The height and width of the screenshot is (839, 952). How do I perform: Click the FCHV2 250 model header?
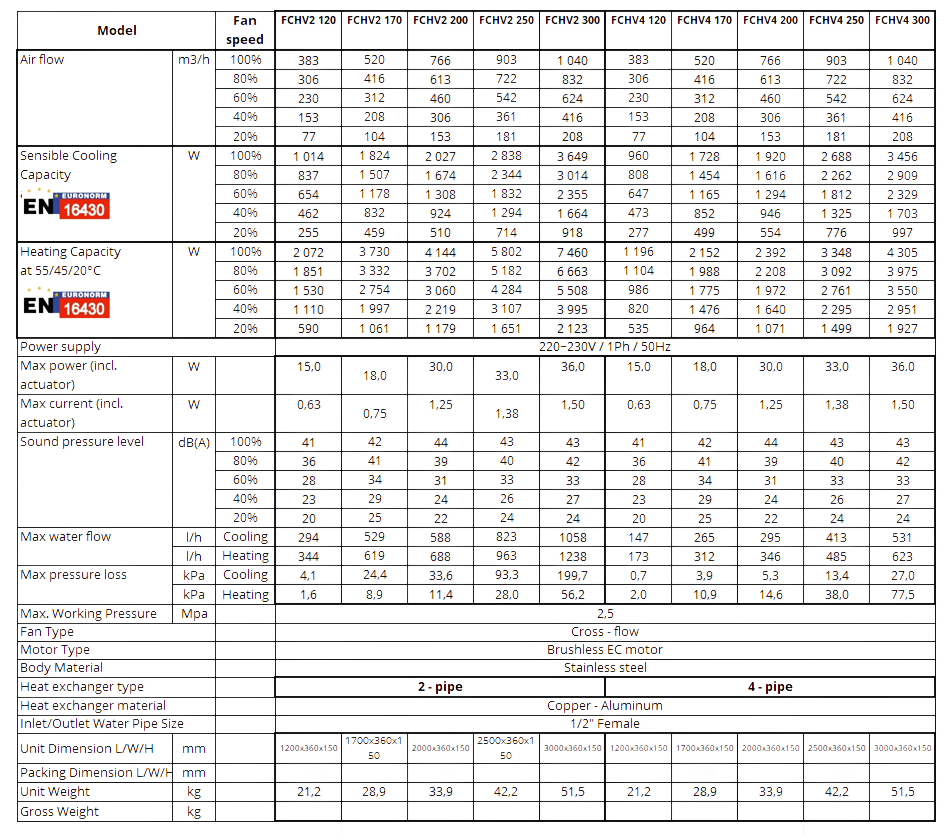point(506,20)
